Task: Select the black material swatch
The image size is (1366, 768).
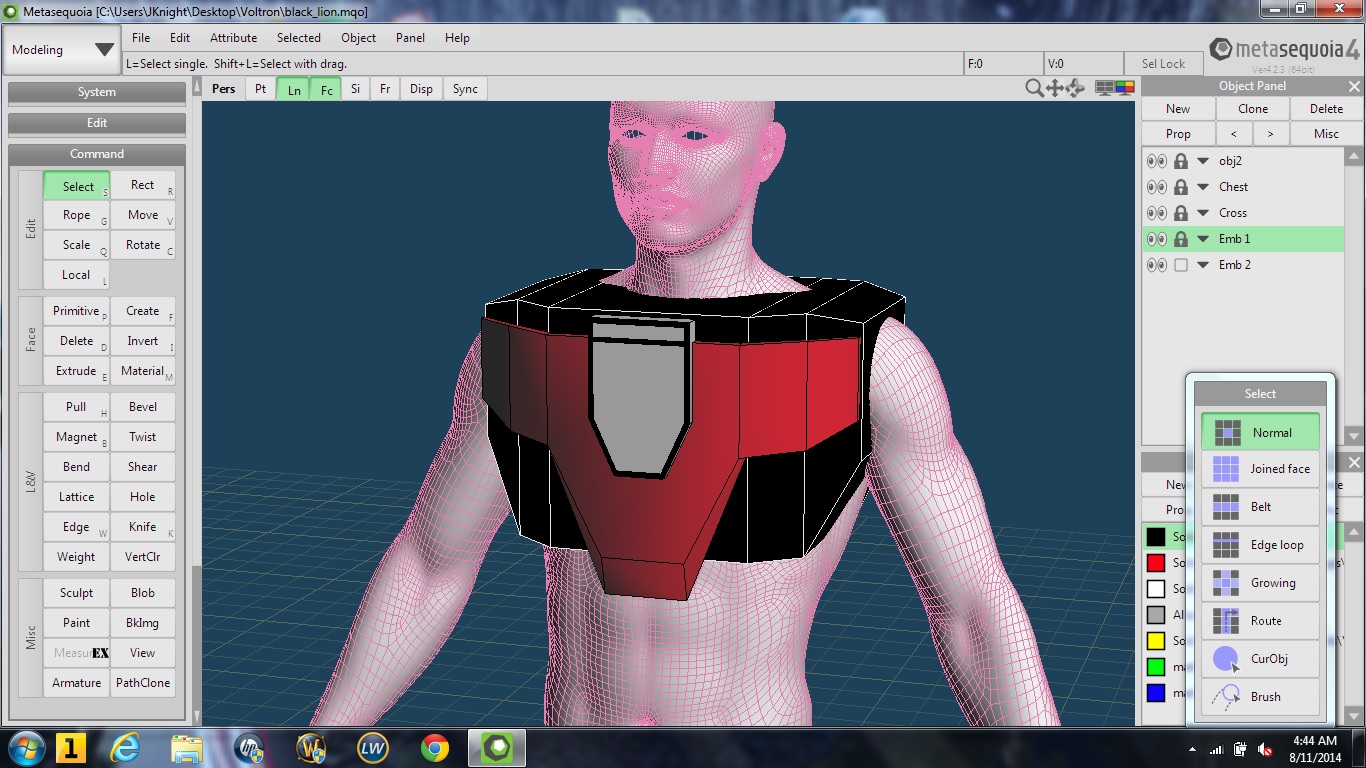Action: coord(1156,537)
